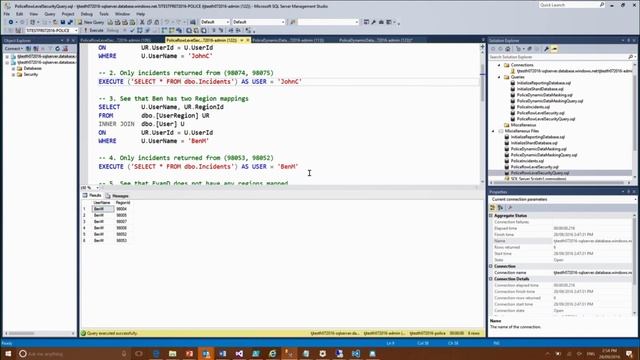Expand the Databases folder in Object Explorer
Viewport: 640px width, 360px height.
[x=13, y=69]
